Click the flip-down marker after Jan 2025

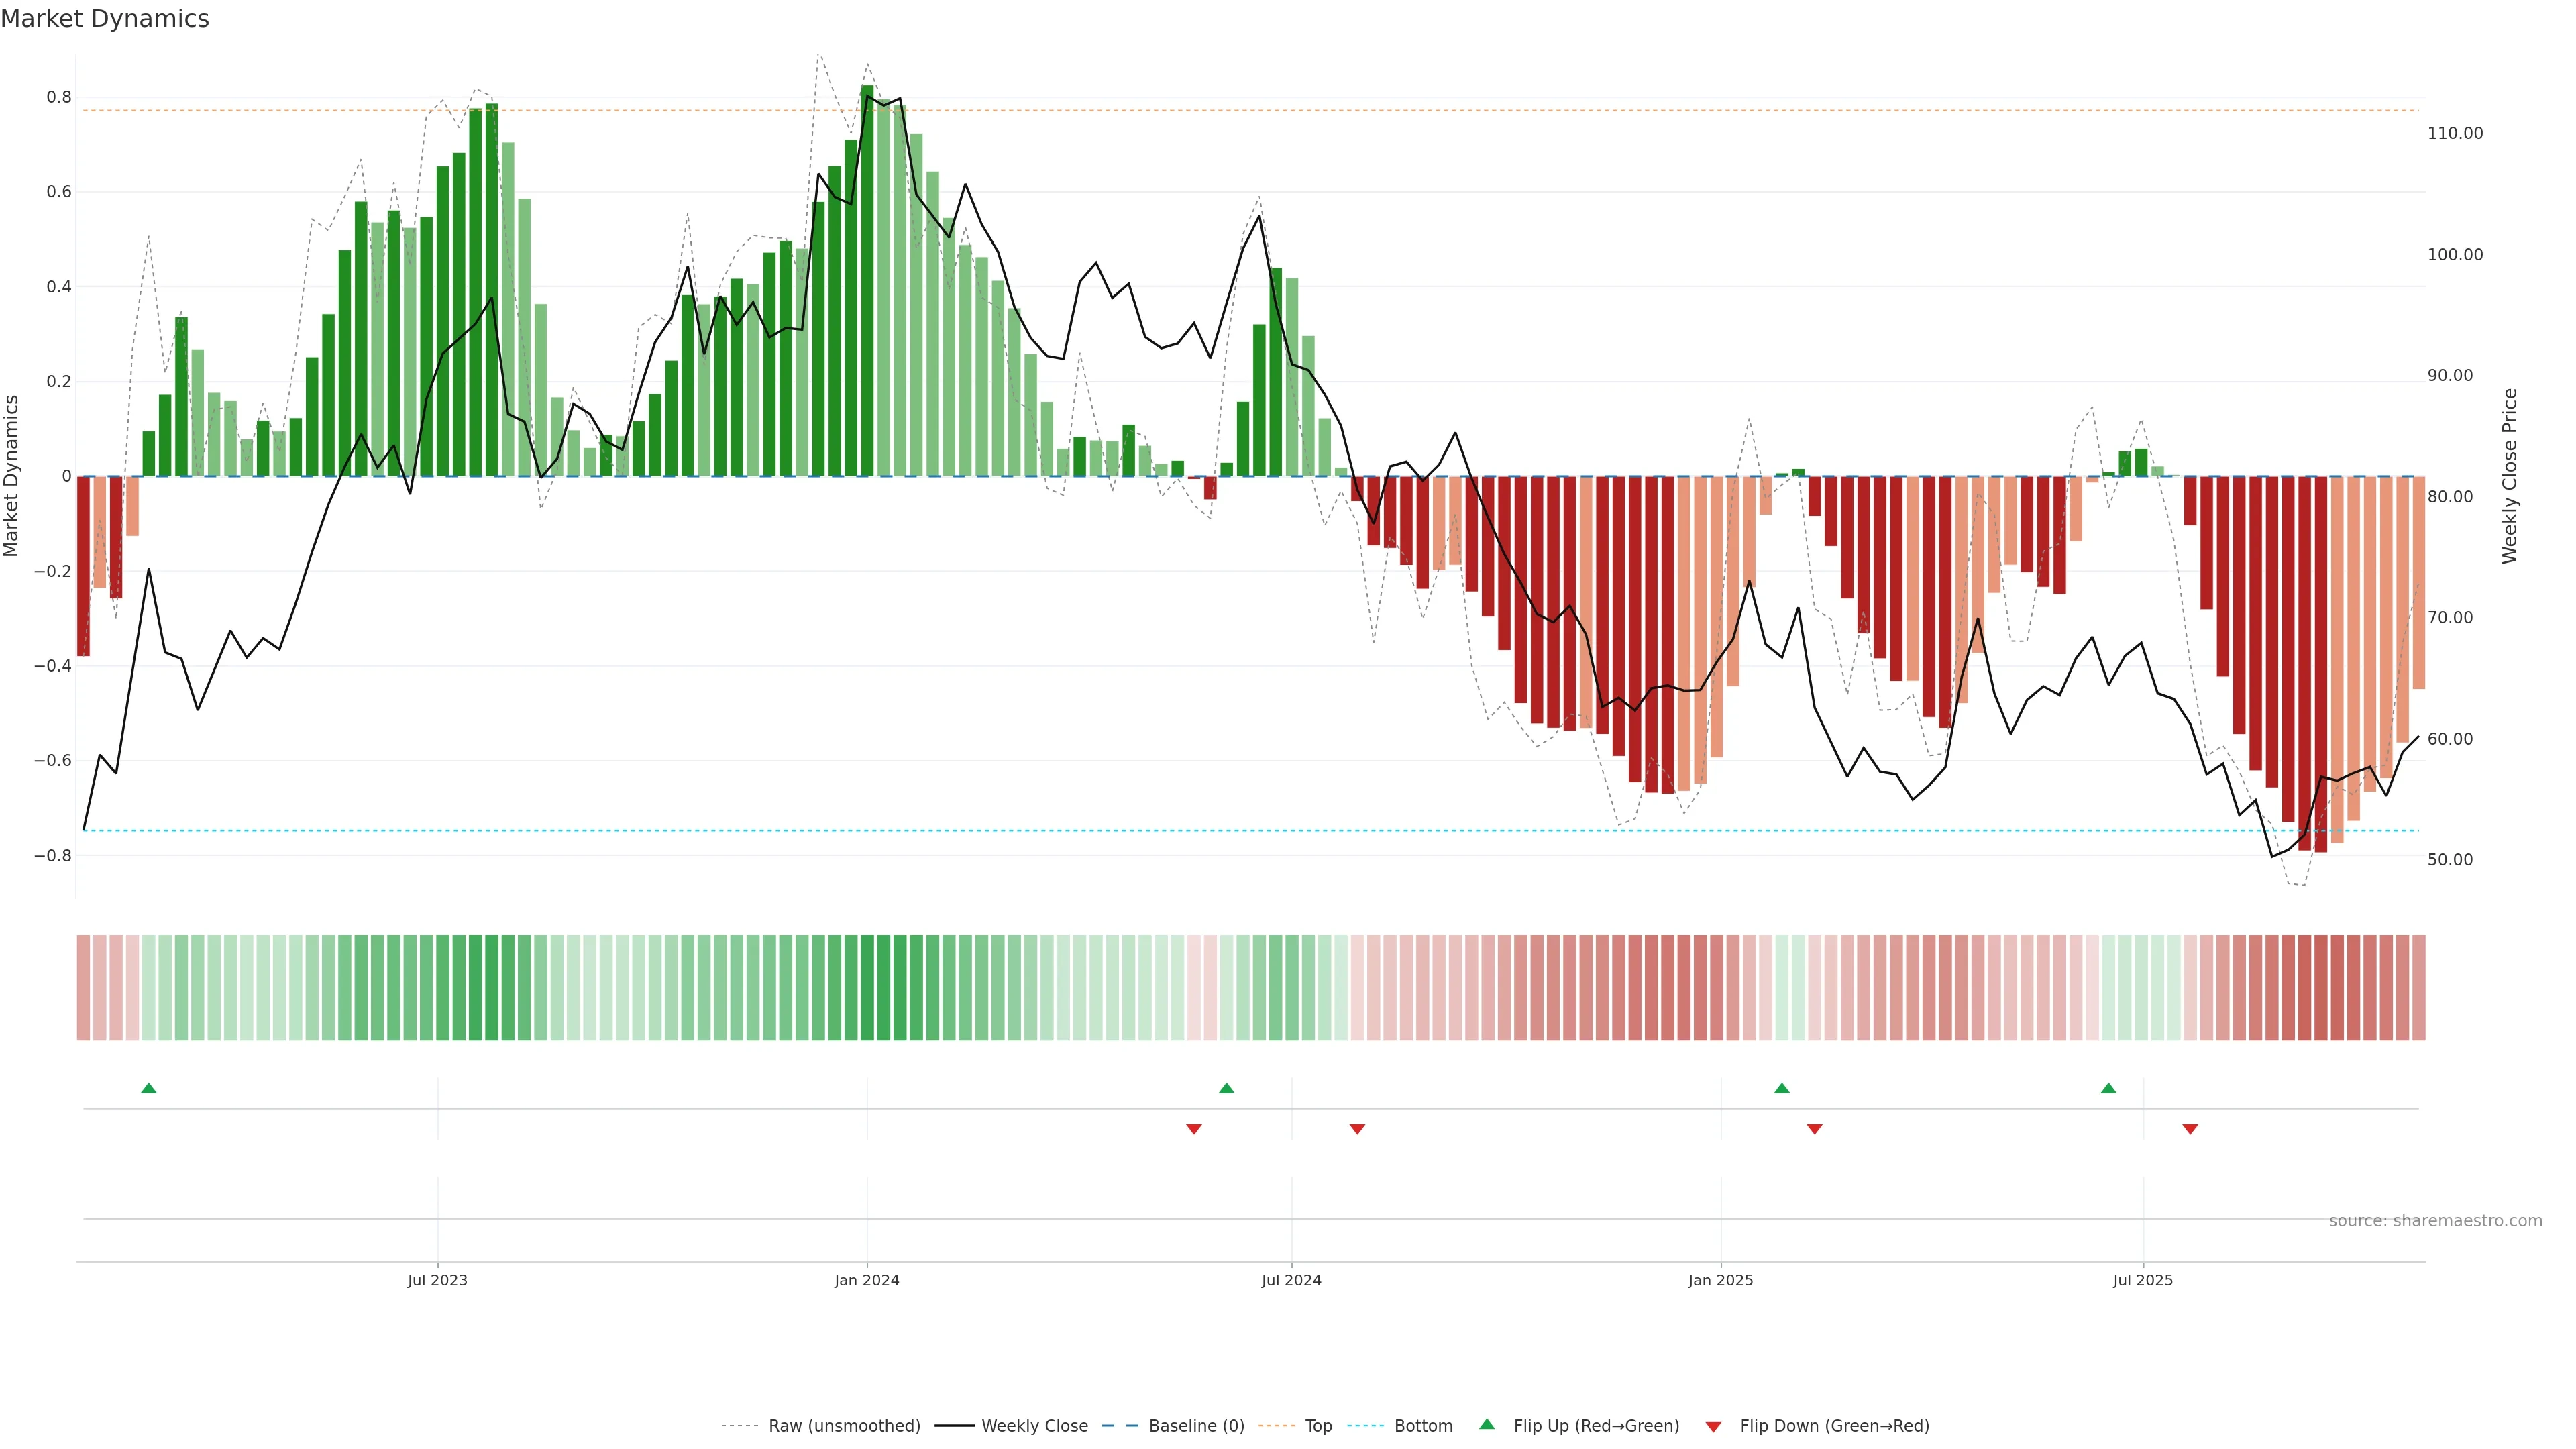1815,1129
